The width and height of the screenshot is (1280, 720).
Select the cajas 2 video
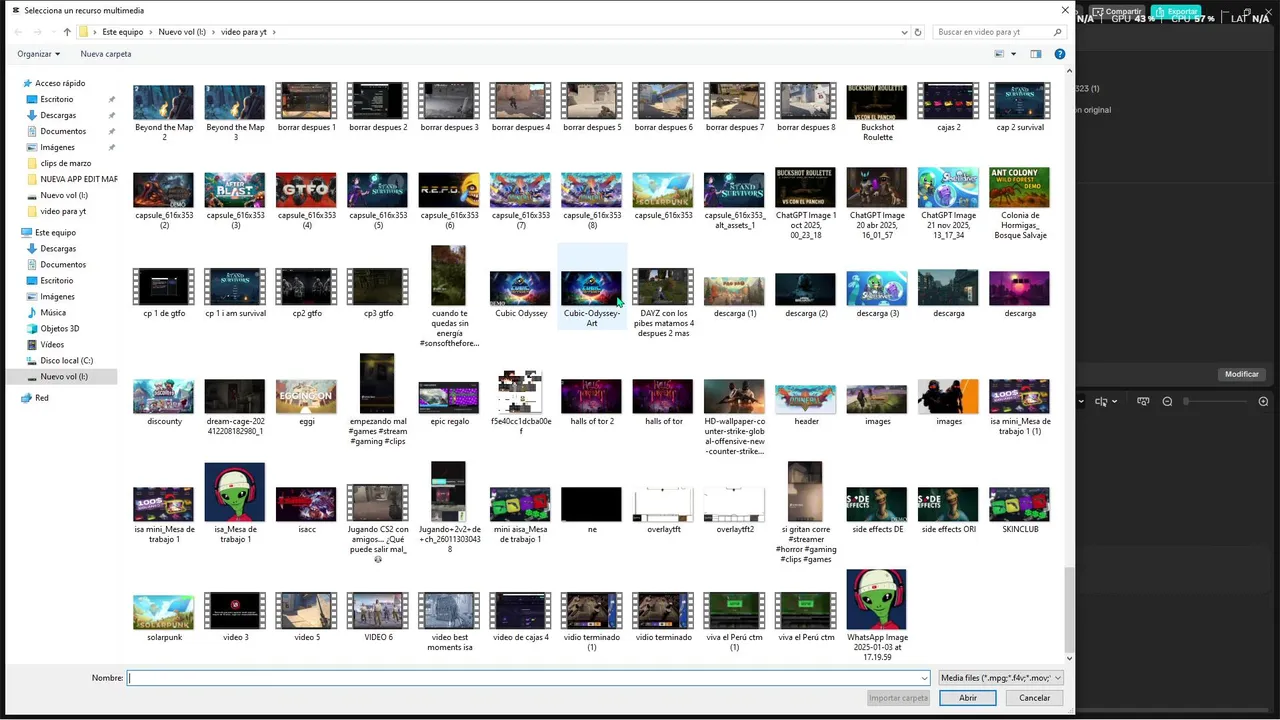[x=949, y=107]
